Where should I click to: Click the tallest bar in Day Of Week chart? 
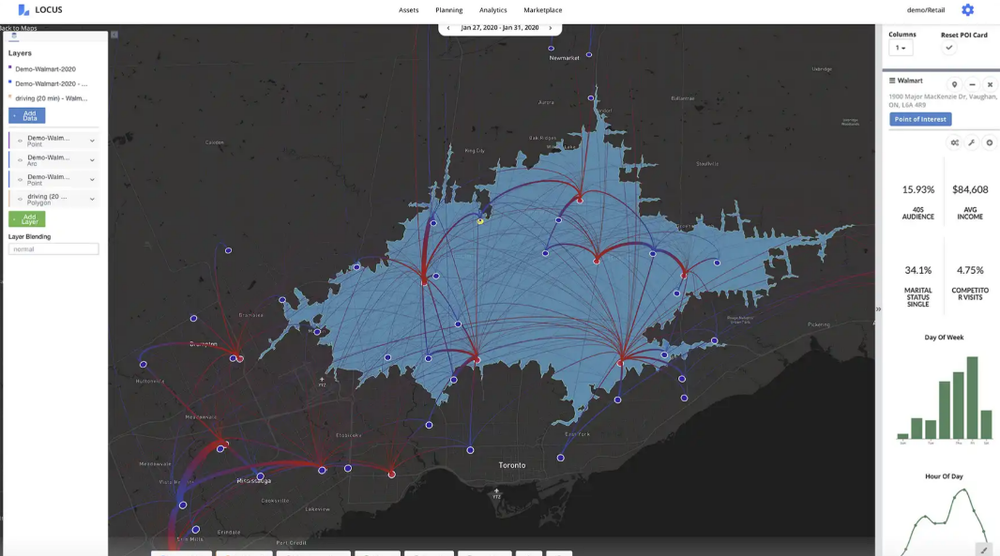pos(972,398)
